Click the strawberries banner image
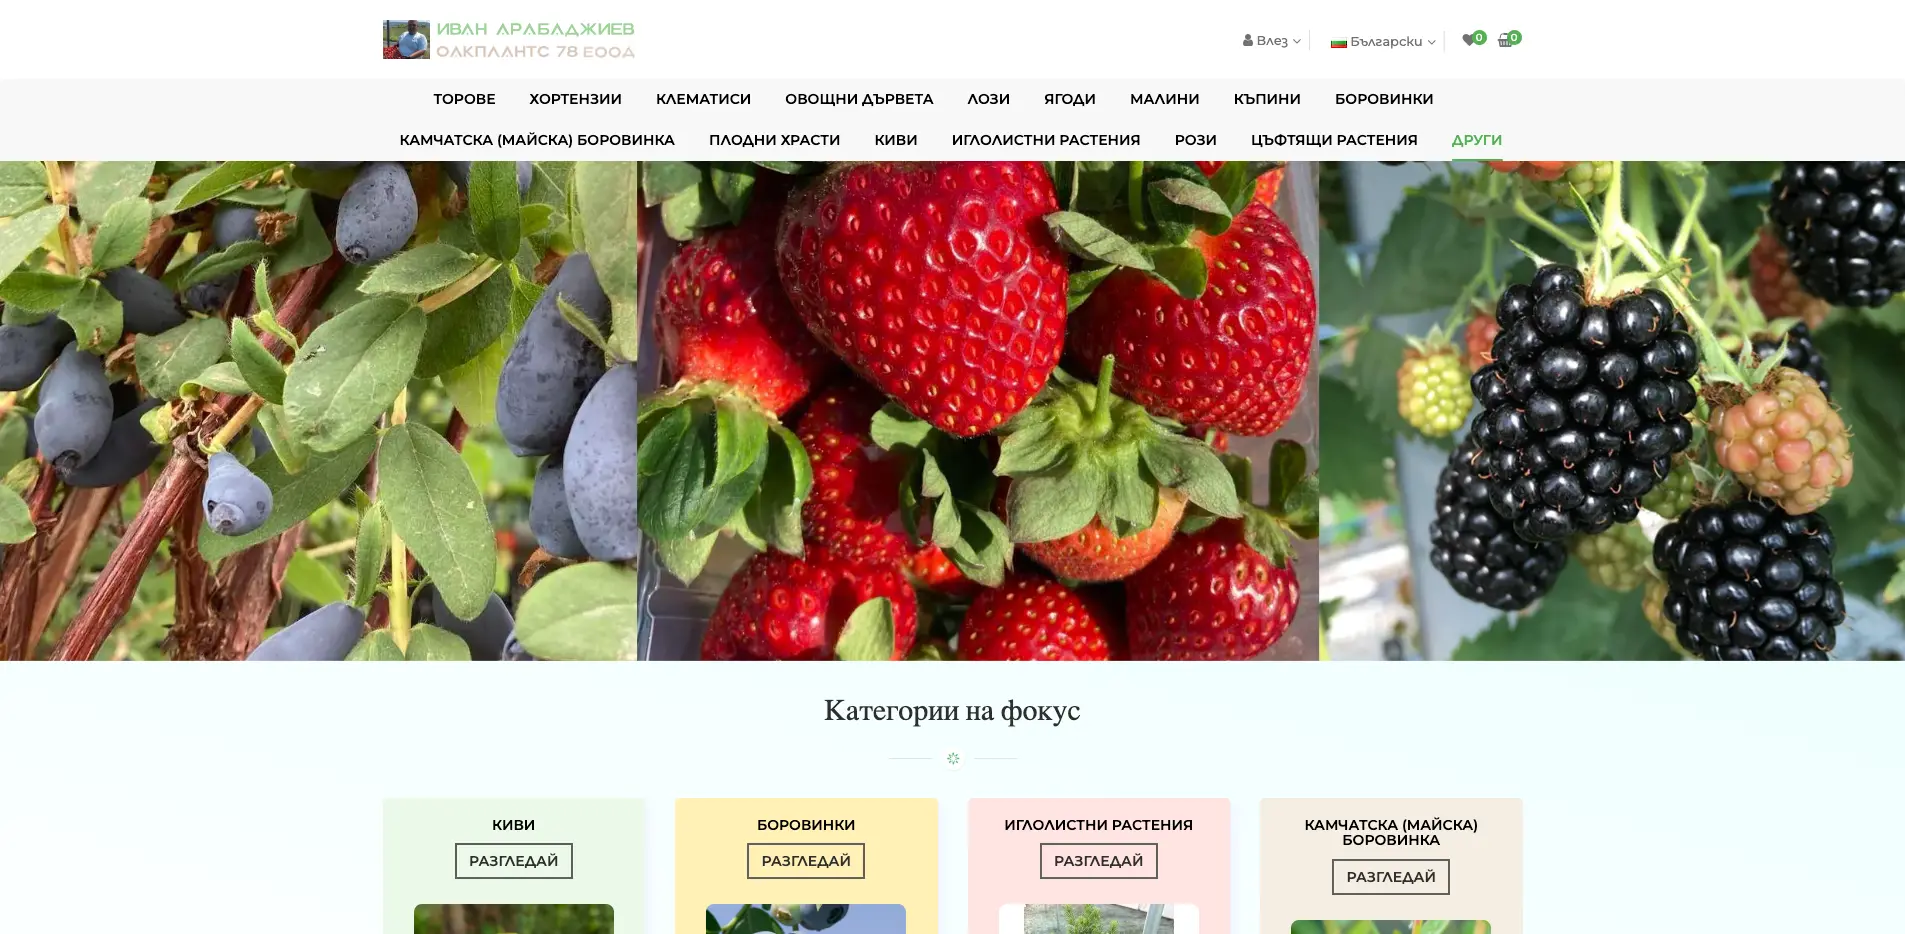1905x934 pixels. click(978, 411)
